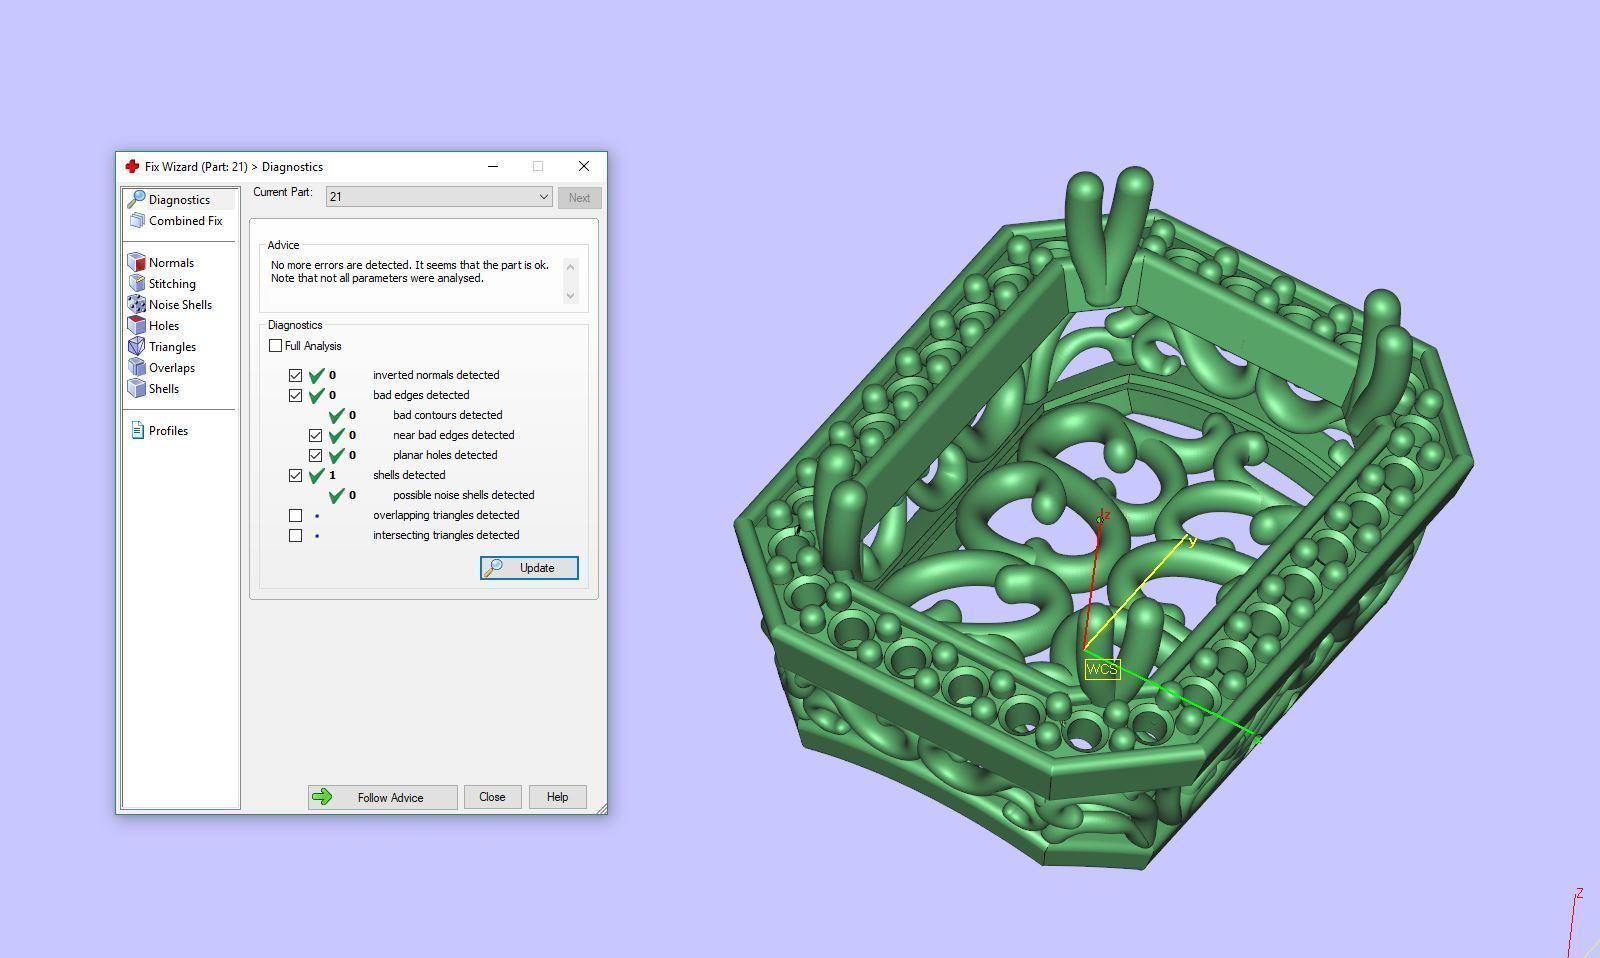The height and width of the screenshot is (958, 1600).
Task: Open the Normals fix icon
Action: click(137, 263)
